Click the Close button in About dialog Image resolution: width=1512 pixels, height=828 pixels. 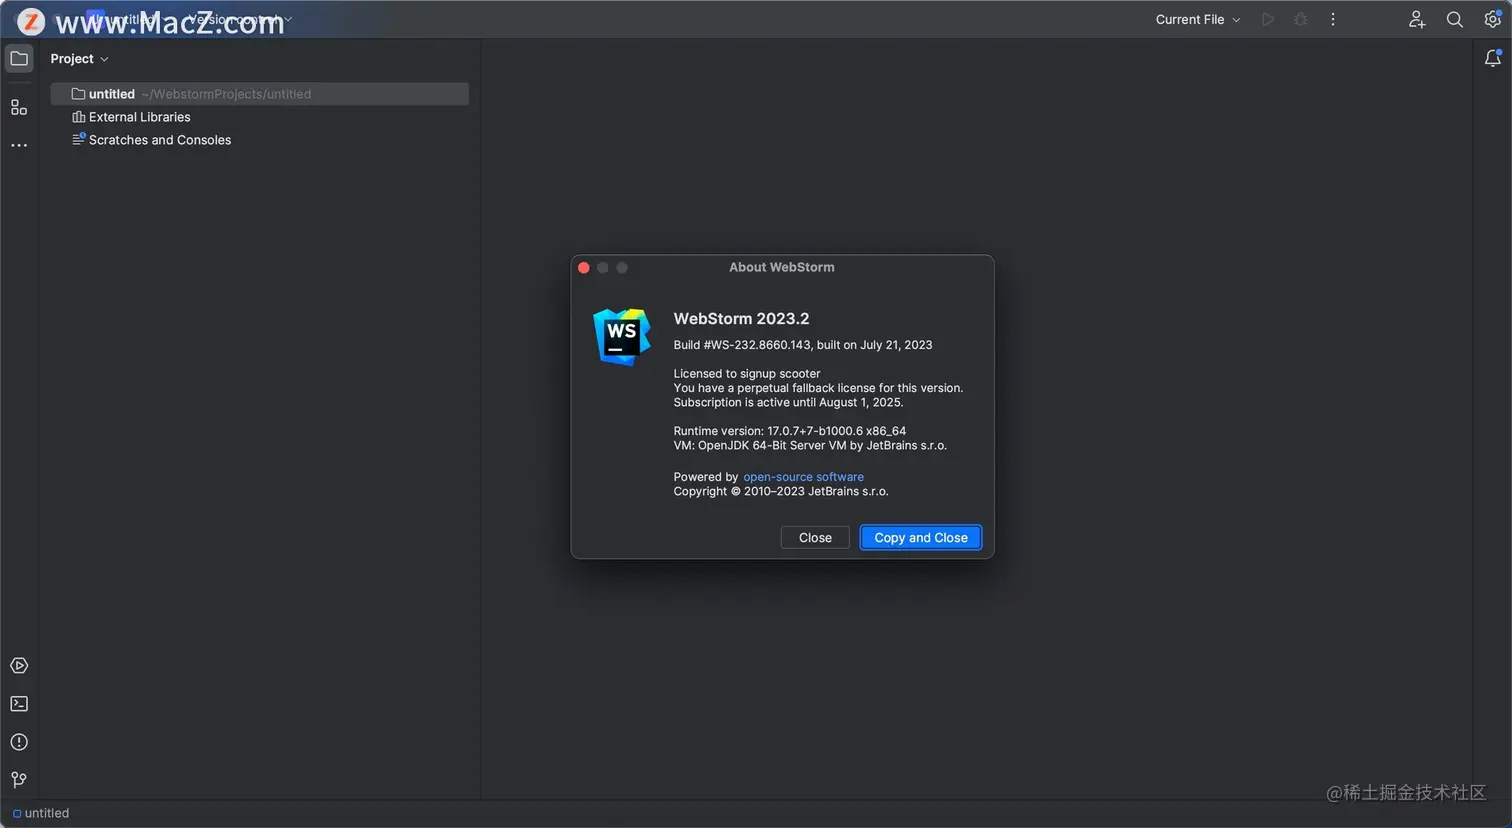[815, 537]
